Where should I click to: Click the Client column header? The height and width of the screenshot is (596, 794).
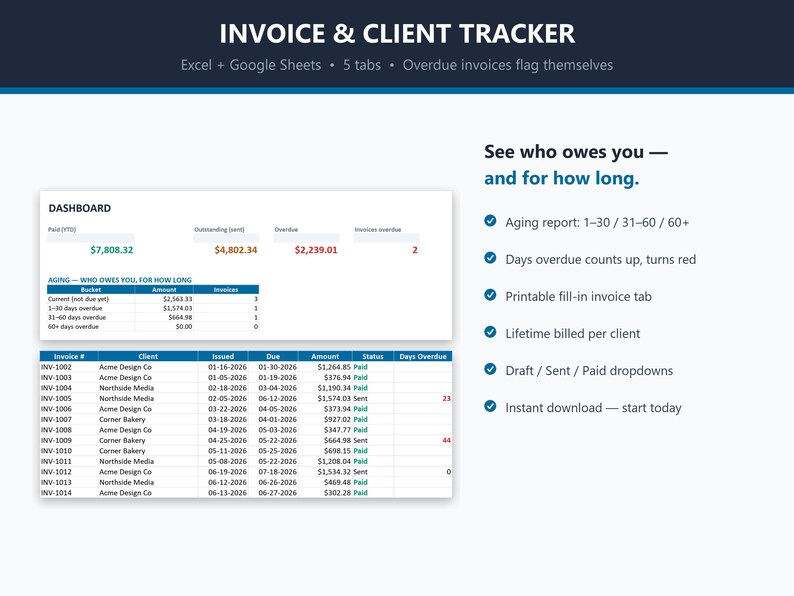click(148, 356)
